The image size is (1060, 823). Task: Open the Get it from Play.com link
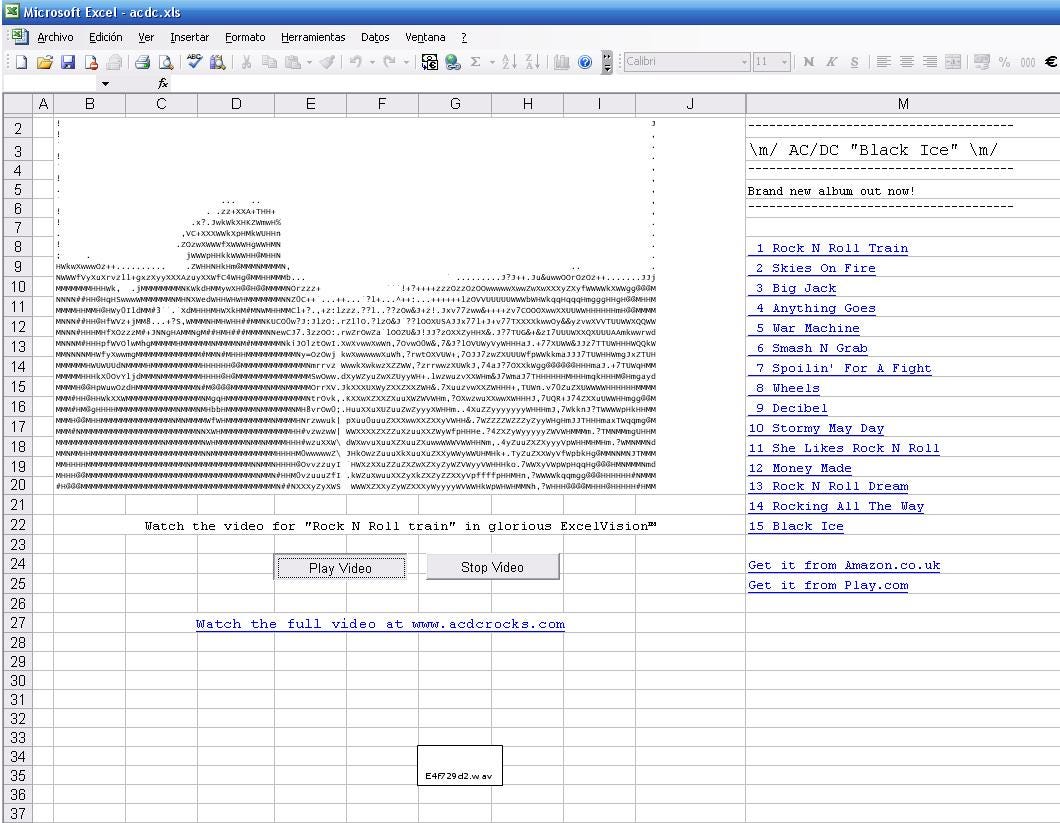coord(828,586)
